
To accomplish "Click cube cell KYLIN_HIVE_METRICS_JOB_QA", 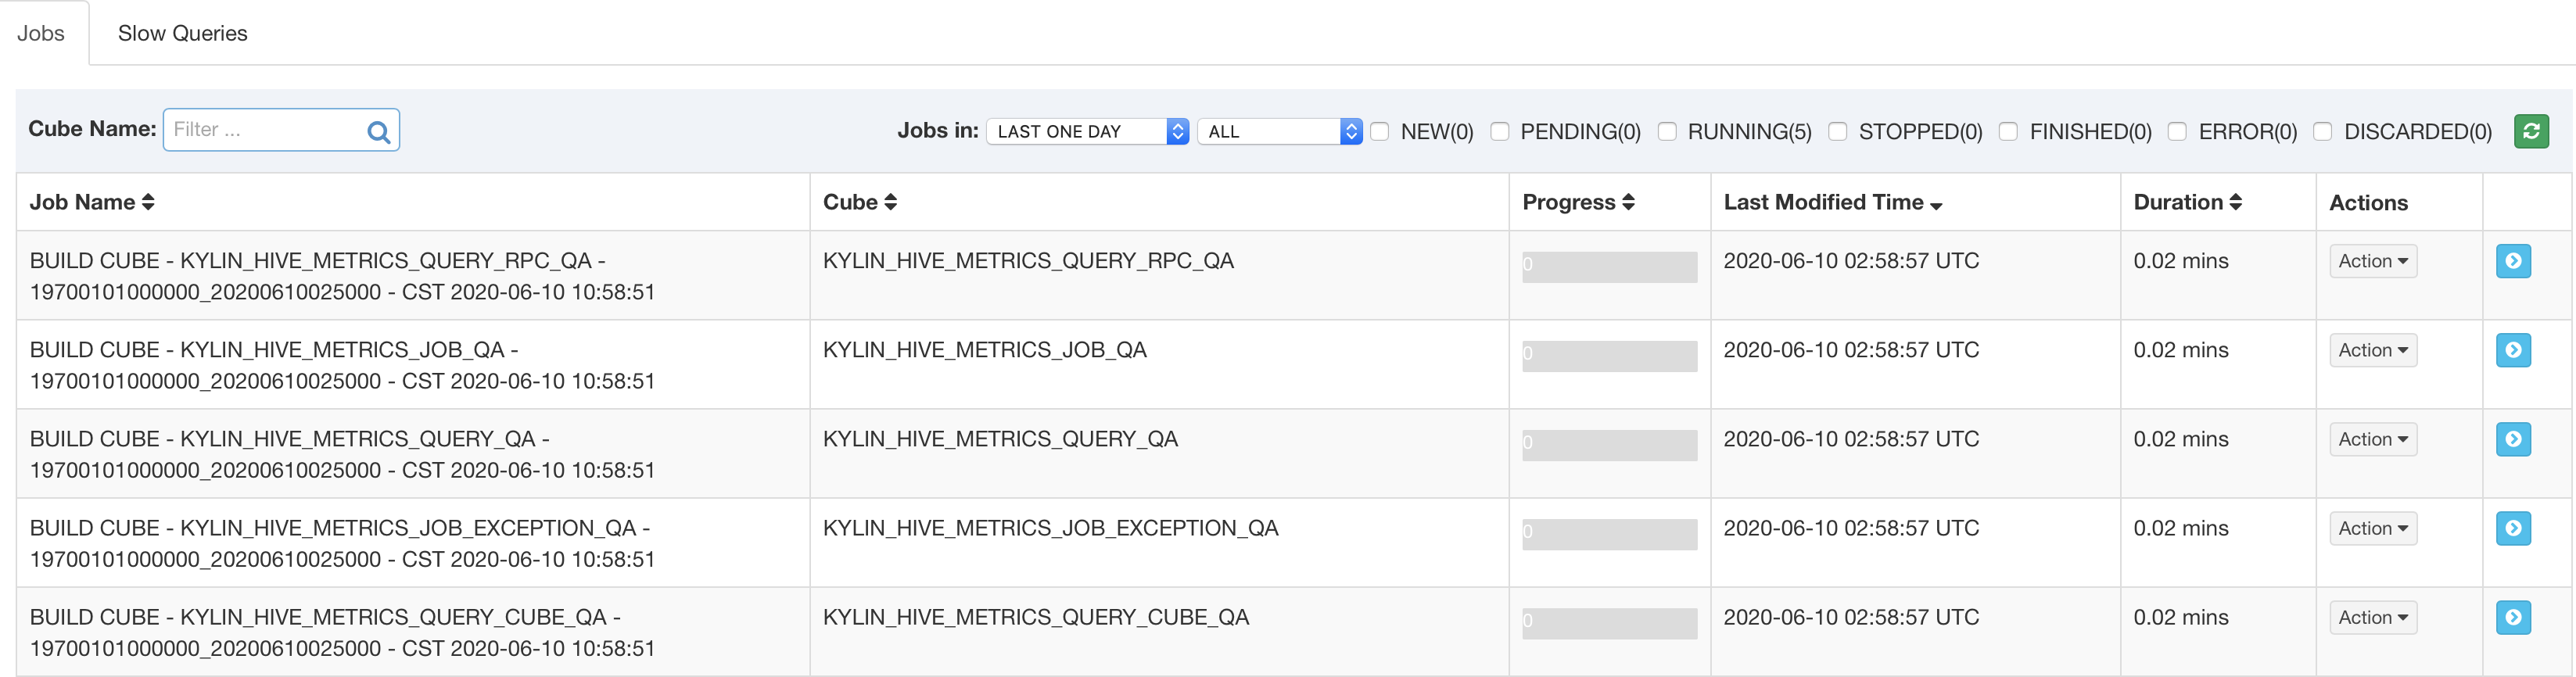I will (x=985, y=350).
